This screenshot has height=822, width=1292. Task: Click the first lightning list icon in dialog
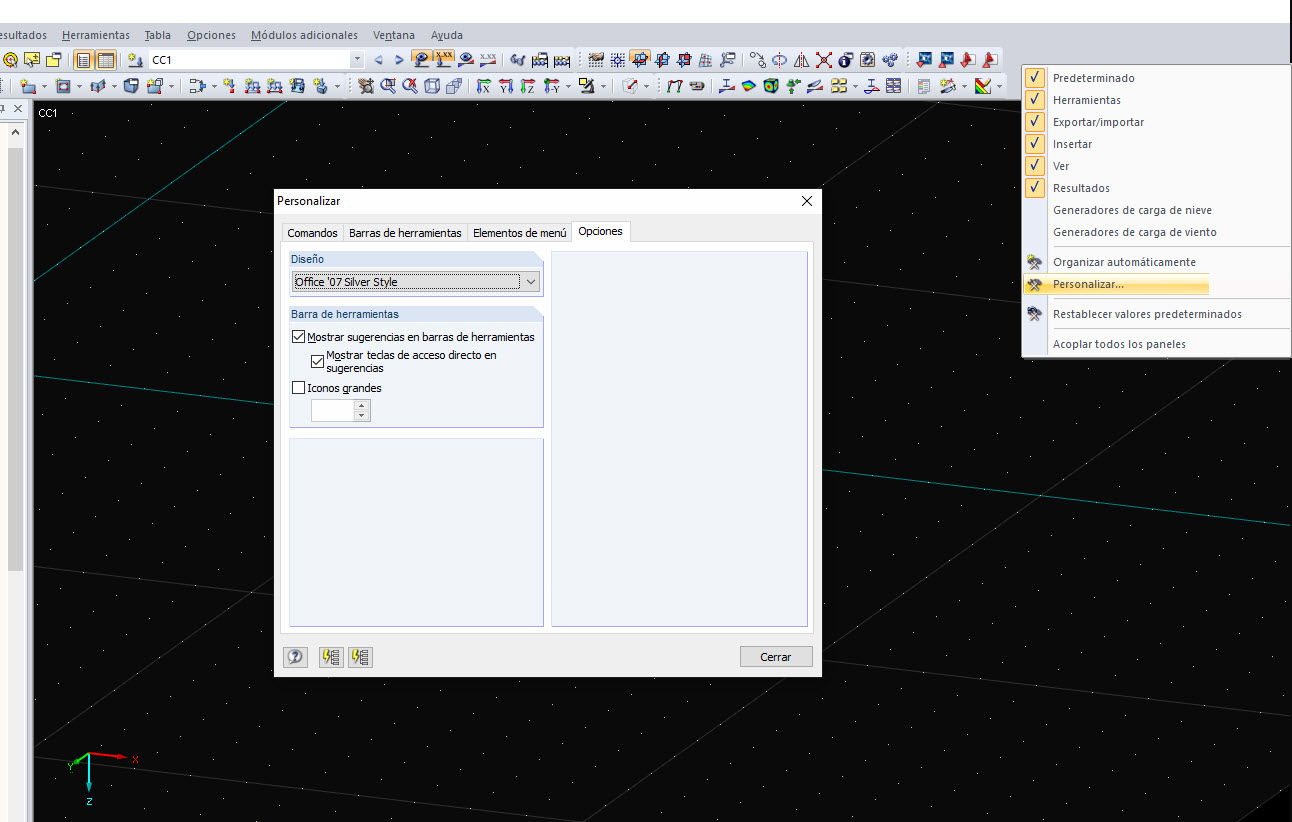(330, 657)
